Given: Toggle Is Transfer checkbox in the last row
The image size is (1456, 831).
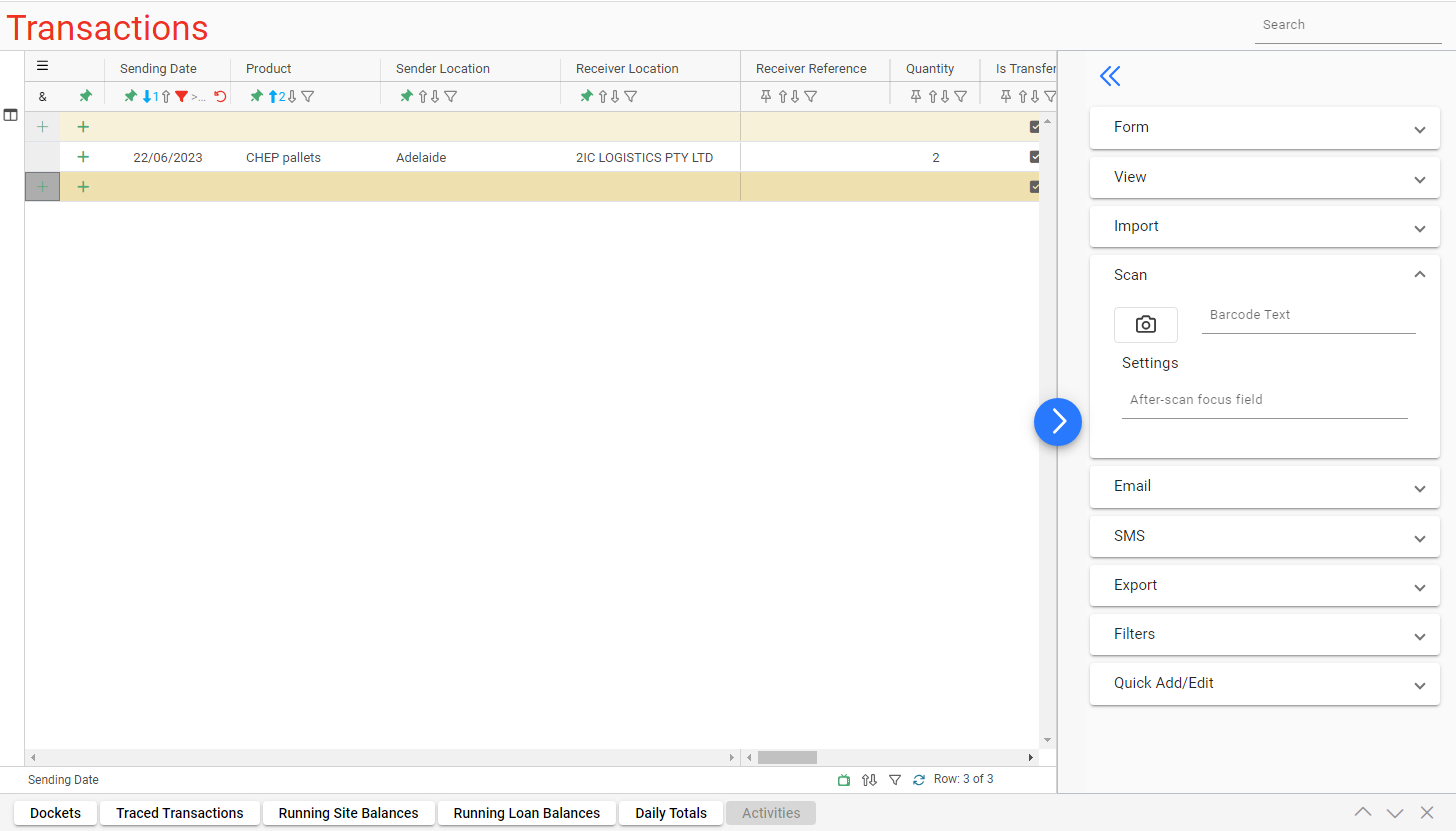Looking at the screenshot, I should (x=1035, y=187).
